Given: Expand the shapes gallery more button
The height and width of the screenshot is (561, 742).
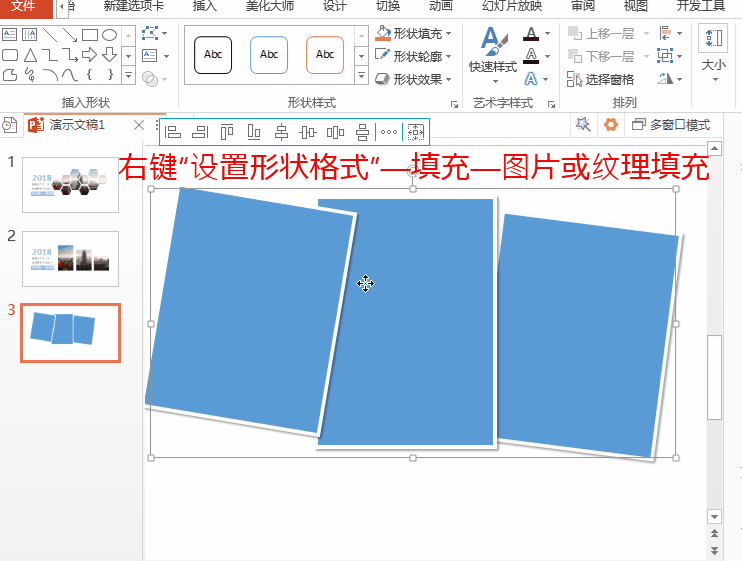Looking at the screenshot, I should coord(128,75).
